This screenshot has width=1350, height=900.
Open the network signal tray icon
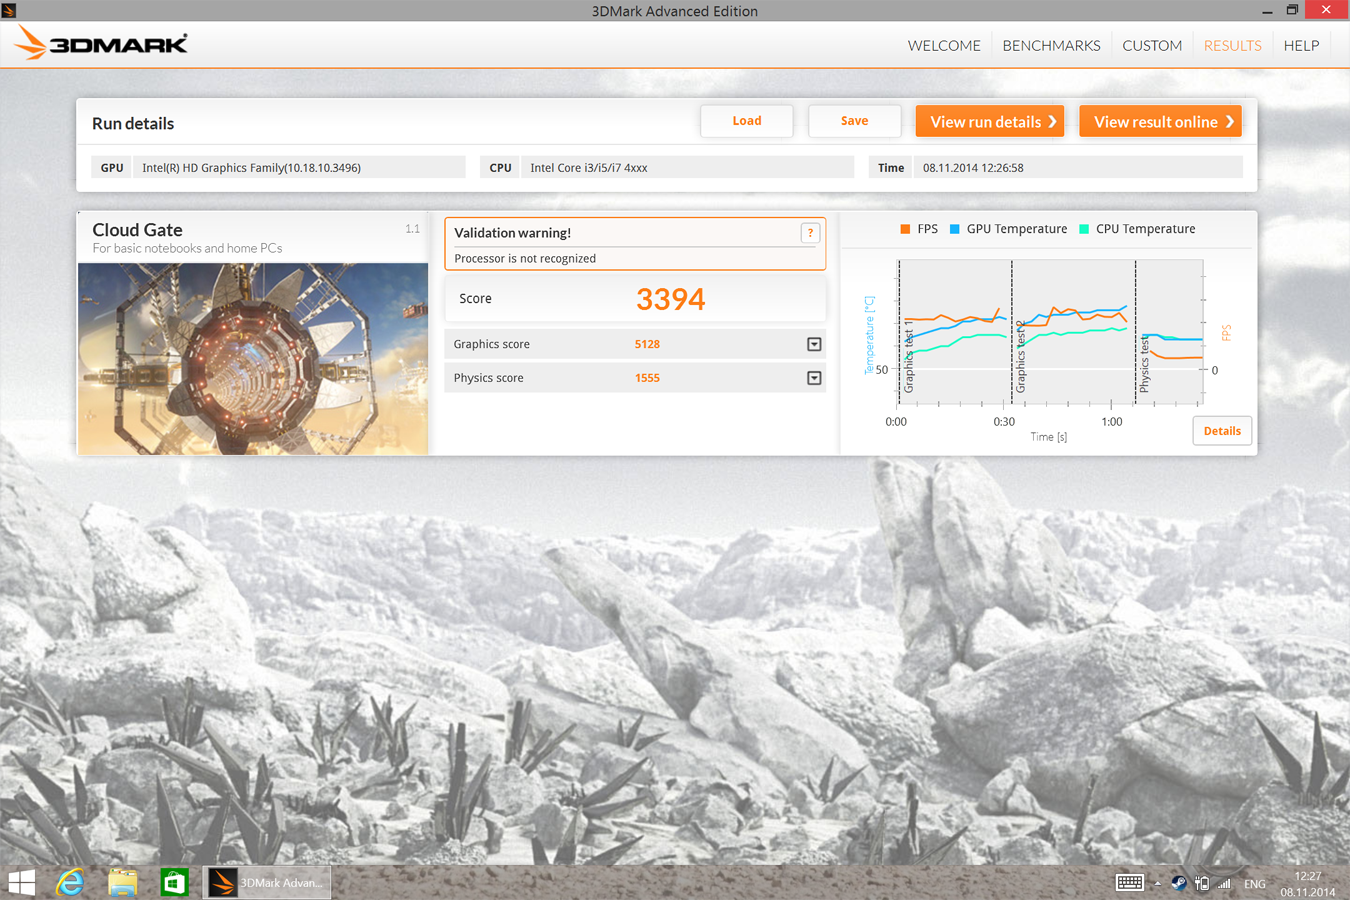1224,883
